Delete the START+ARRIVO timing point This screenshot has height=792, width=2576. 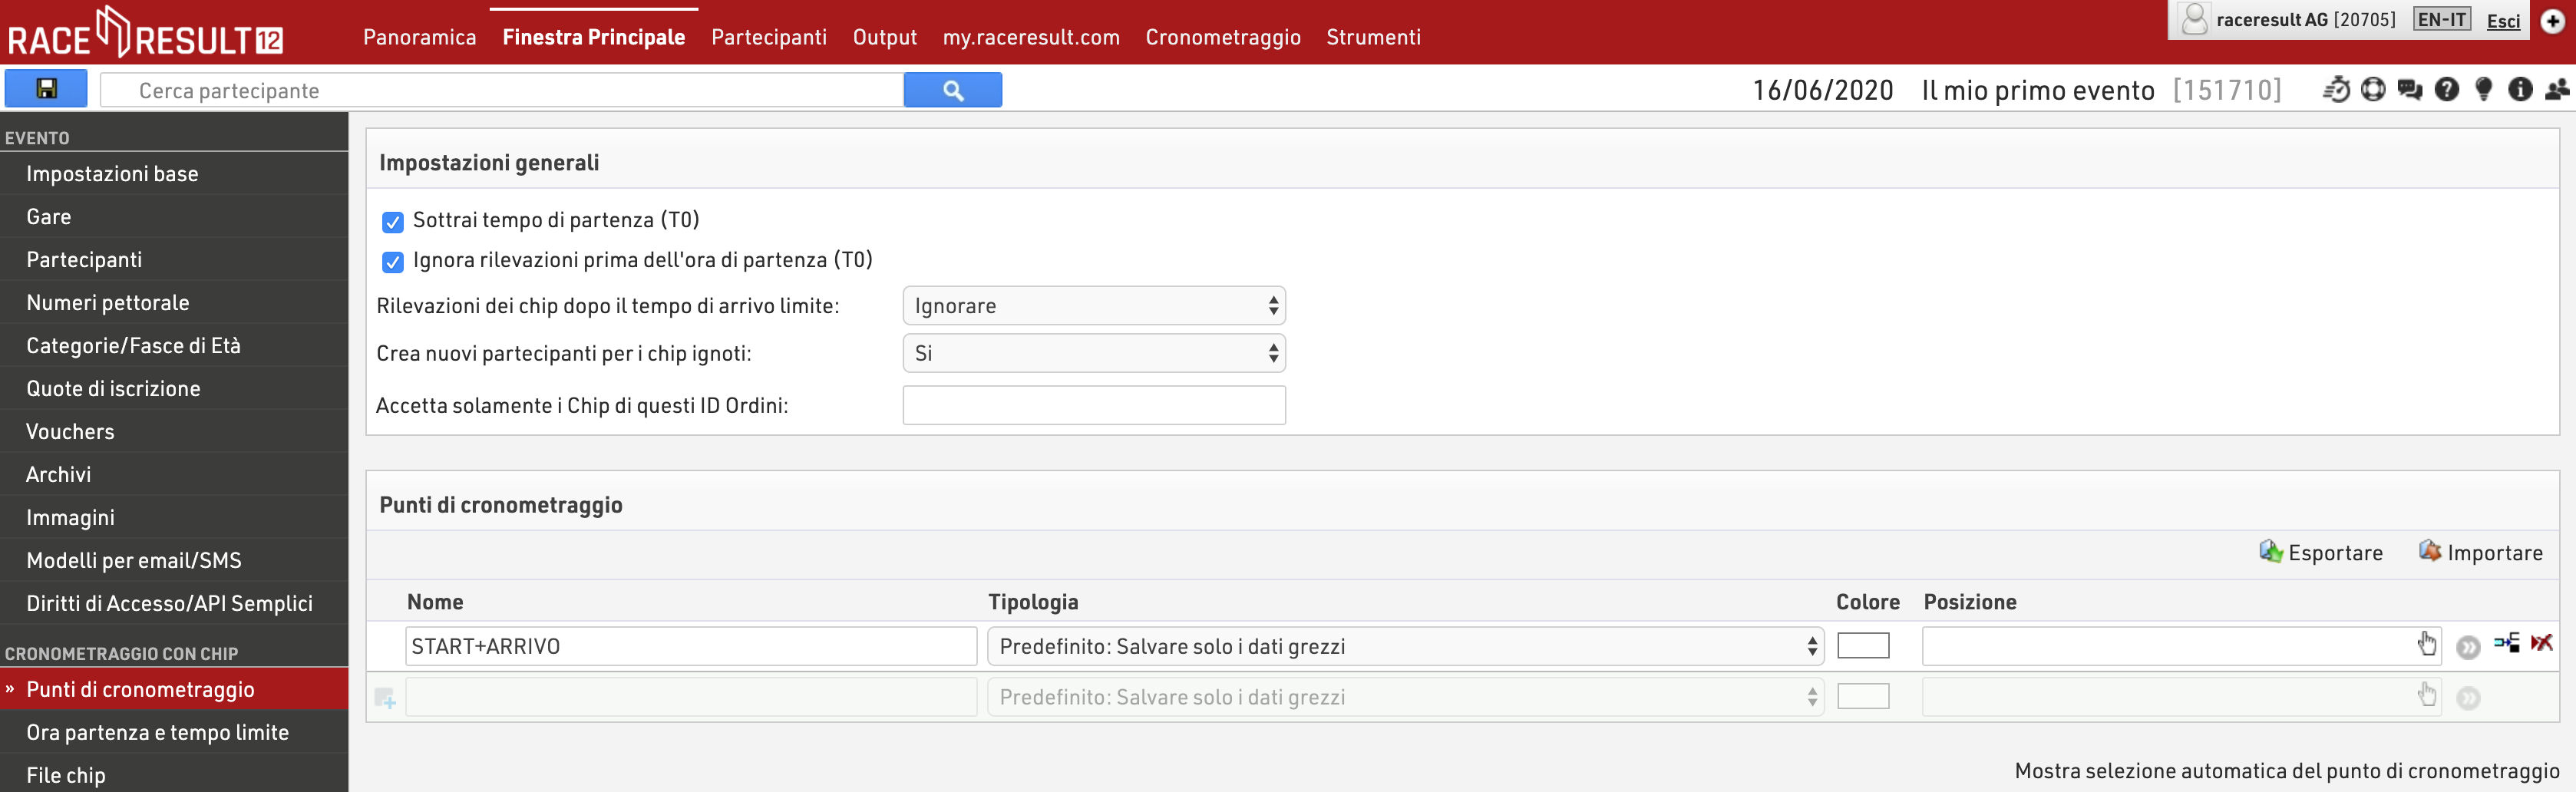pos(2541,643)
